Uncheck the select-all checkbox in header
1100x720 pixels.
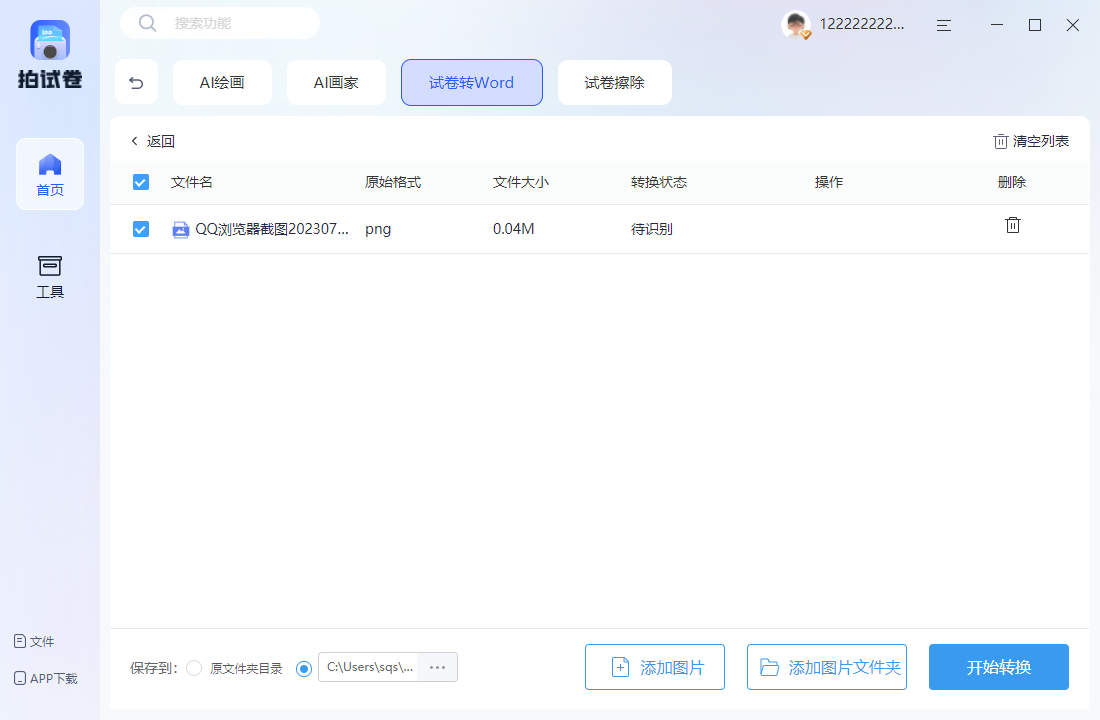(x=140, y=182)
